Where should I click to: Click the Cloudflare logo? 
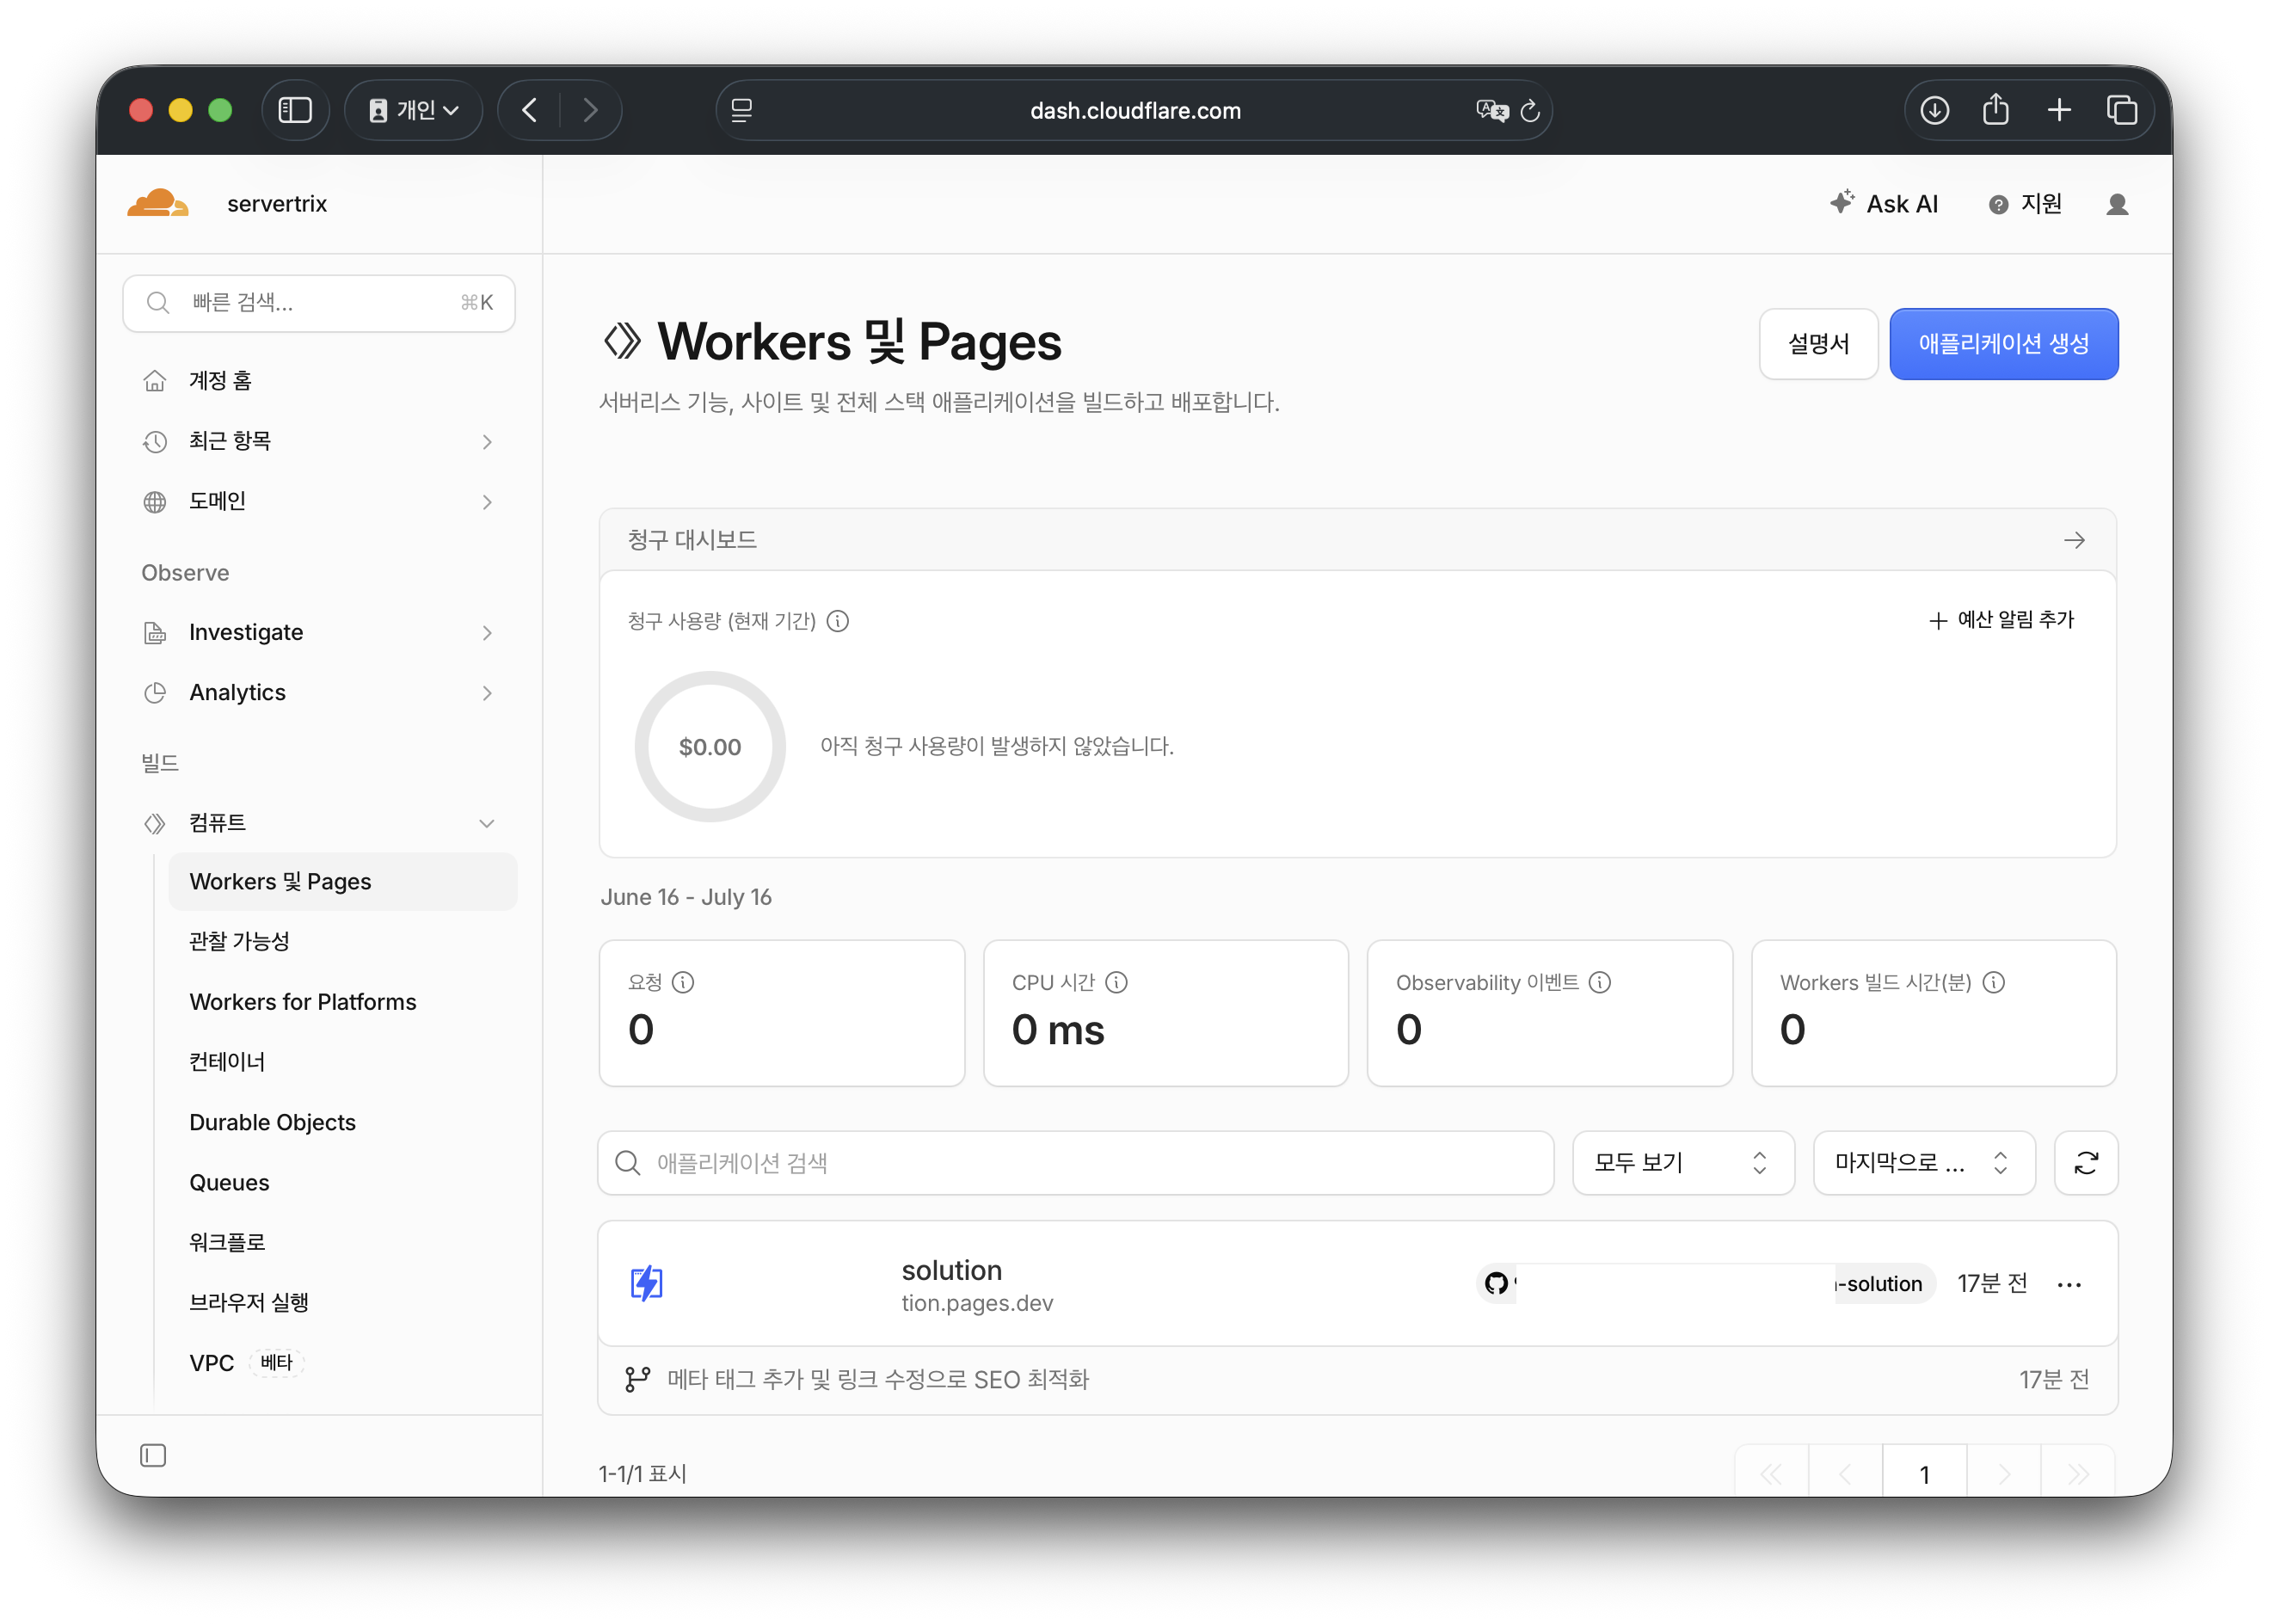(x=158, y=203)
